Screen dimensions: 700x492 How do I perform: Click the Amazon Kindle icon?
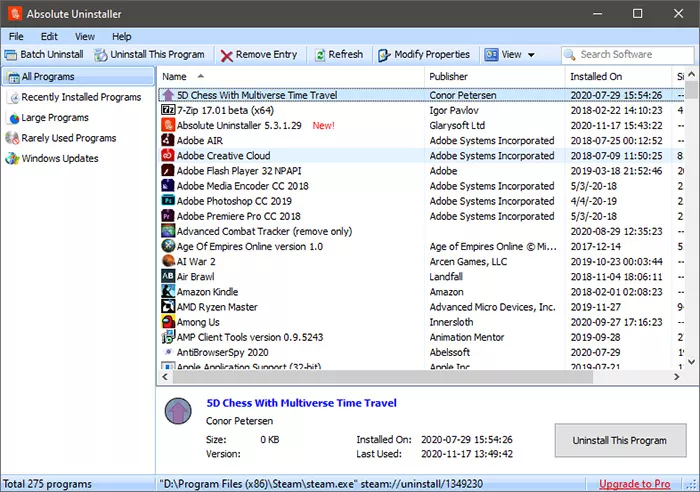[x=168, y=292]
